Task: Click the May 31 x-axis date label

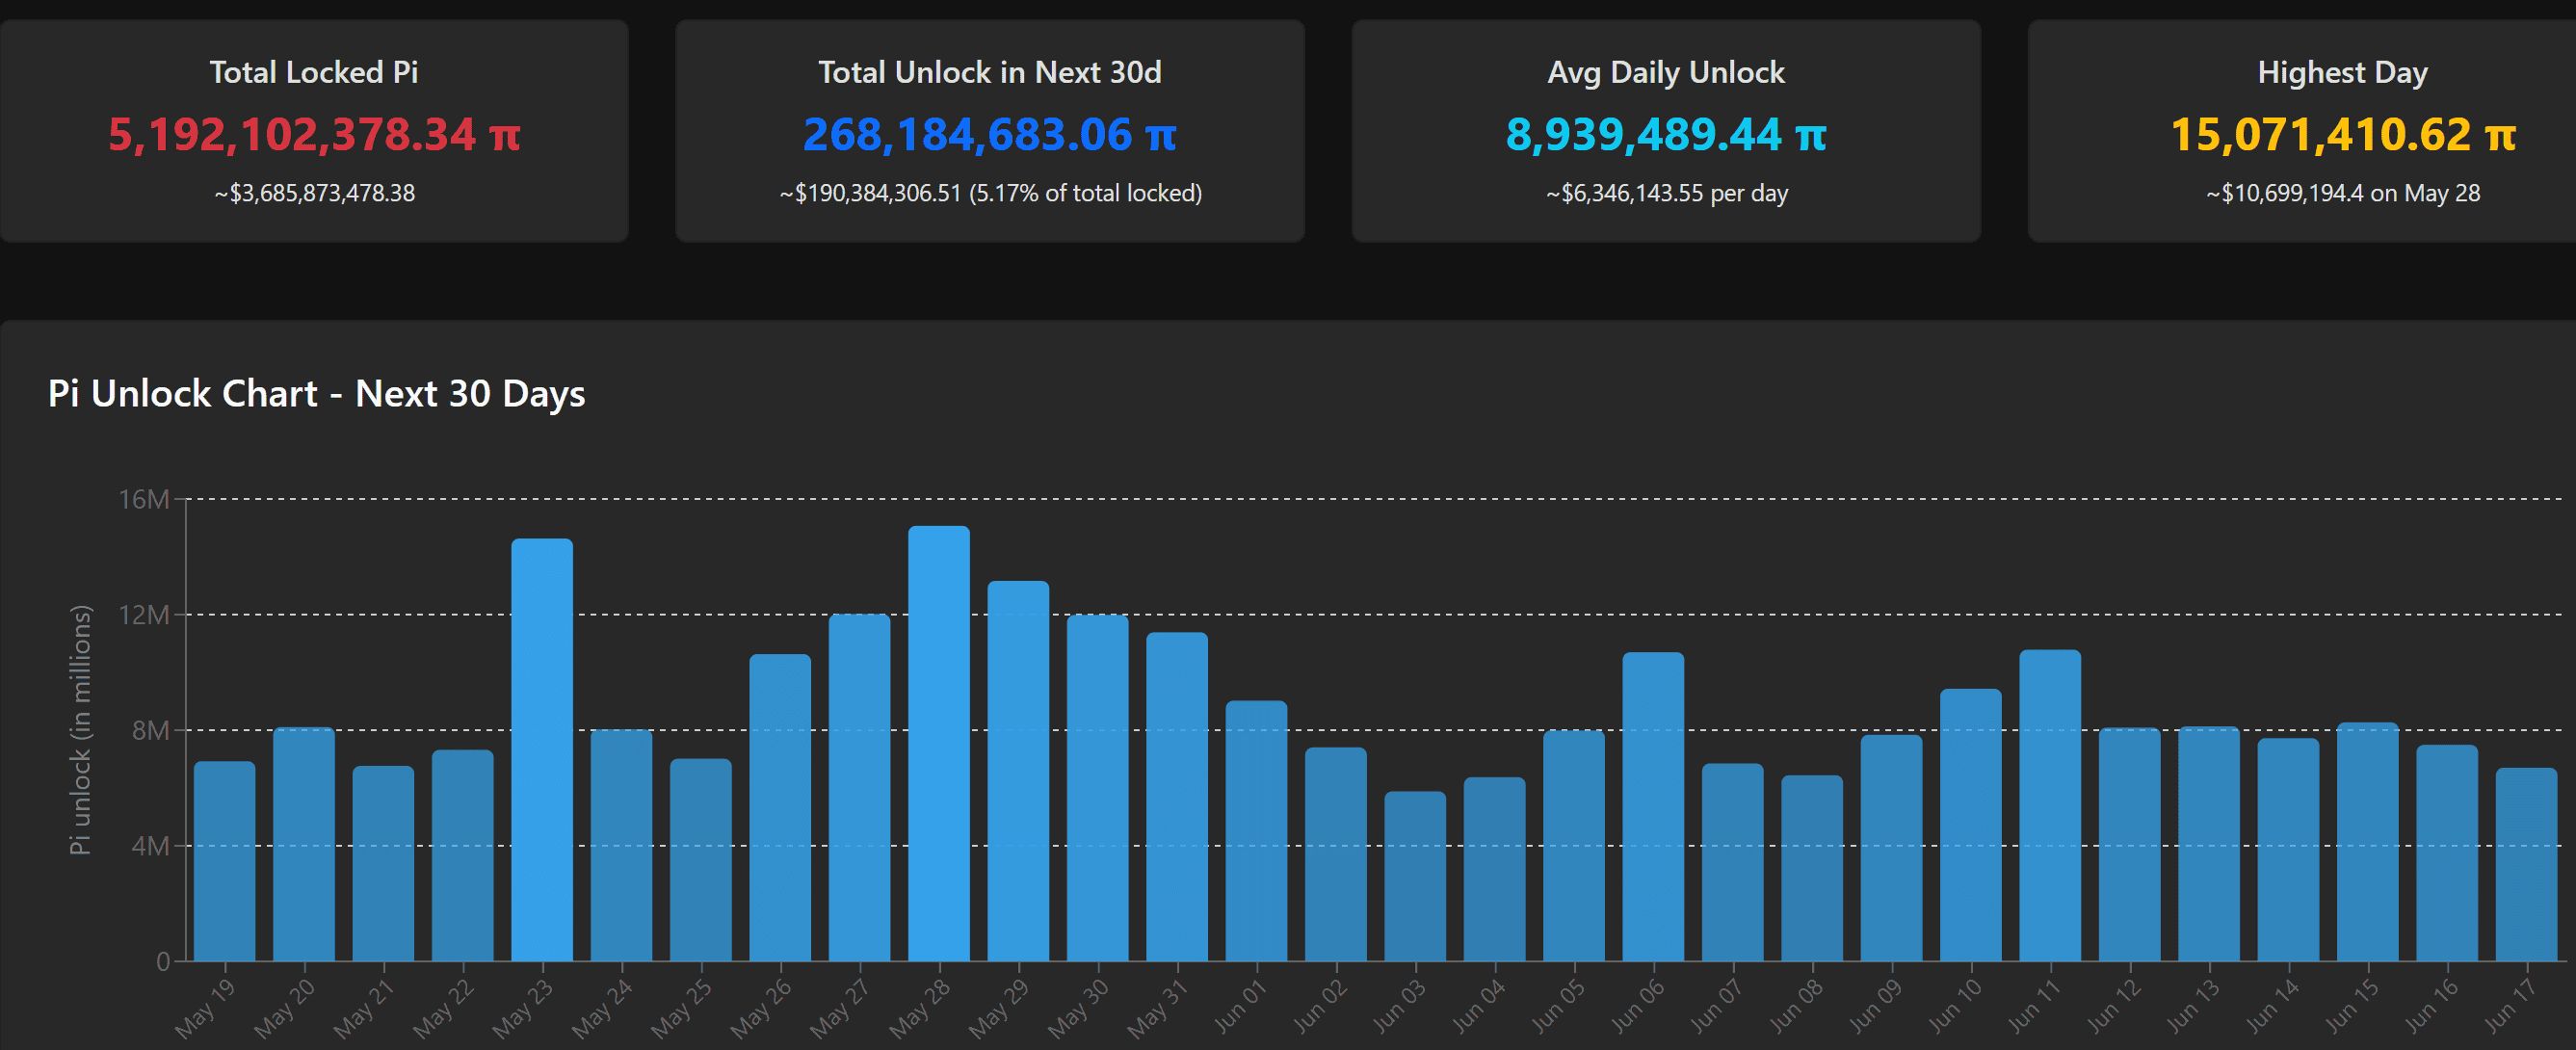Action: pos(1157,1008)
